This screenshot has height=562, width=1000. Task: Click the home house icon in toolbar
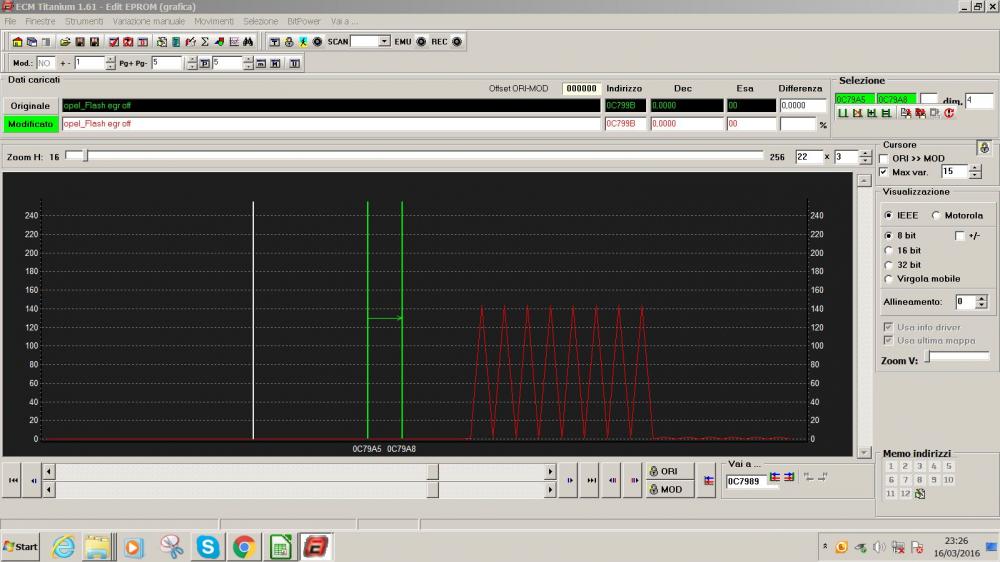pyautogui.click(x=17, y=42)
